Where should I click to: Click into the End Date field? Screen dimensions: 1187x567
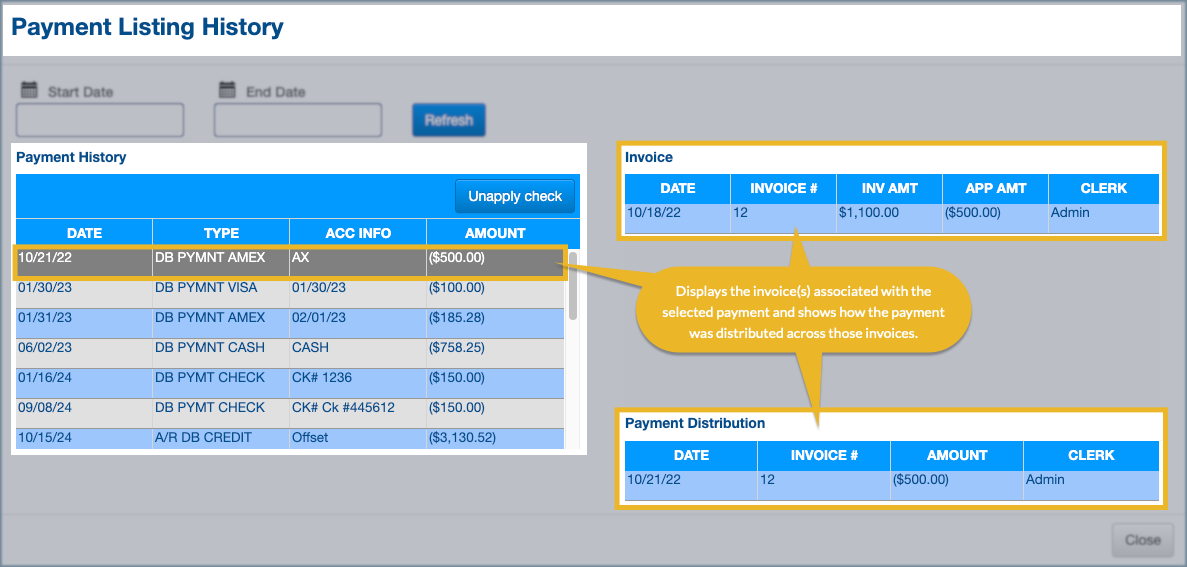coord(298,120)
